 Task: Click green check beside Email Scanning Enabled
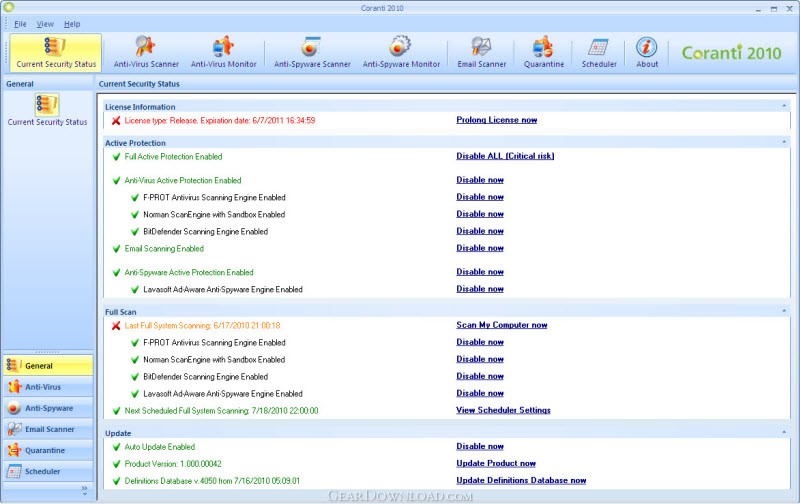(x=116, y=249)
